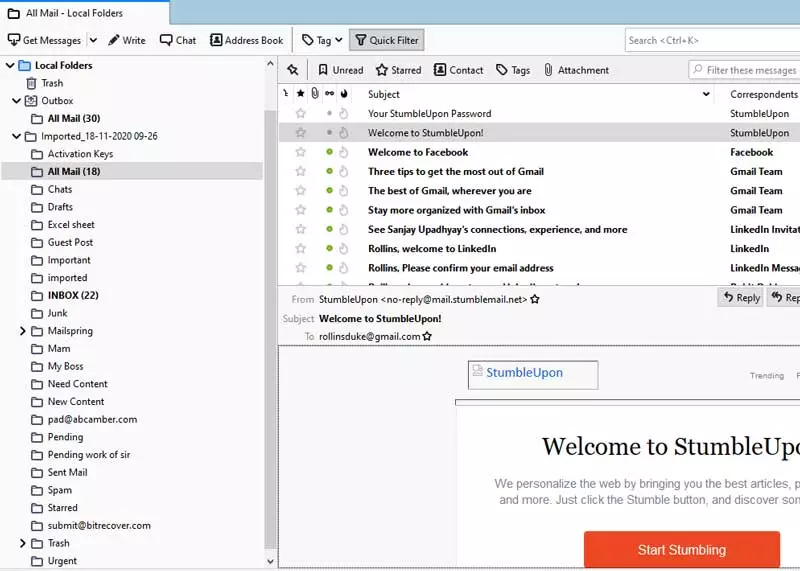Reply to the StumbleUpon message
This screenshot has height=571, width=800.
pyautogui.click(x=741, y=298)
